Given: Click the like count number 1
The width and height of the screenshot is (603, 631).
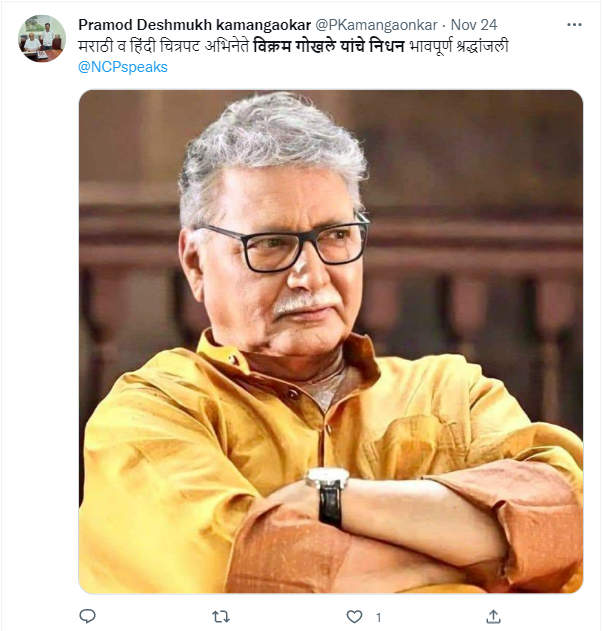Looking at the screenshot, I should point(379,616).
